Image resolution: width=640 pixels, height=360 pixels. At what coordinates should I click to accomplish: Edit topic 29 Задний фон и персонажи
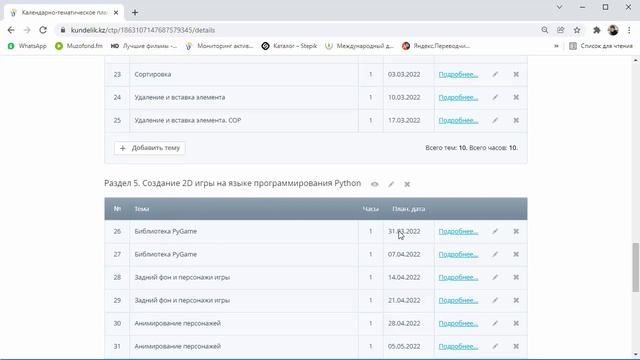(495, 300)
